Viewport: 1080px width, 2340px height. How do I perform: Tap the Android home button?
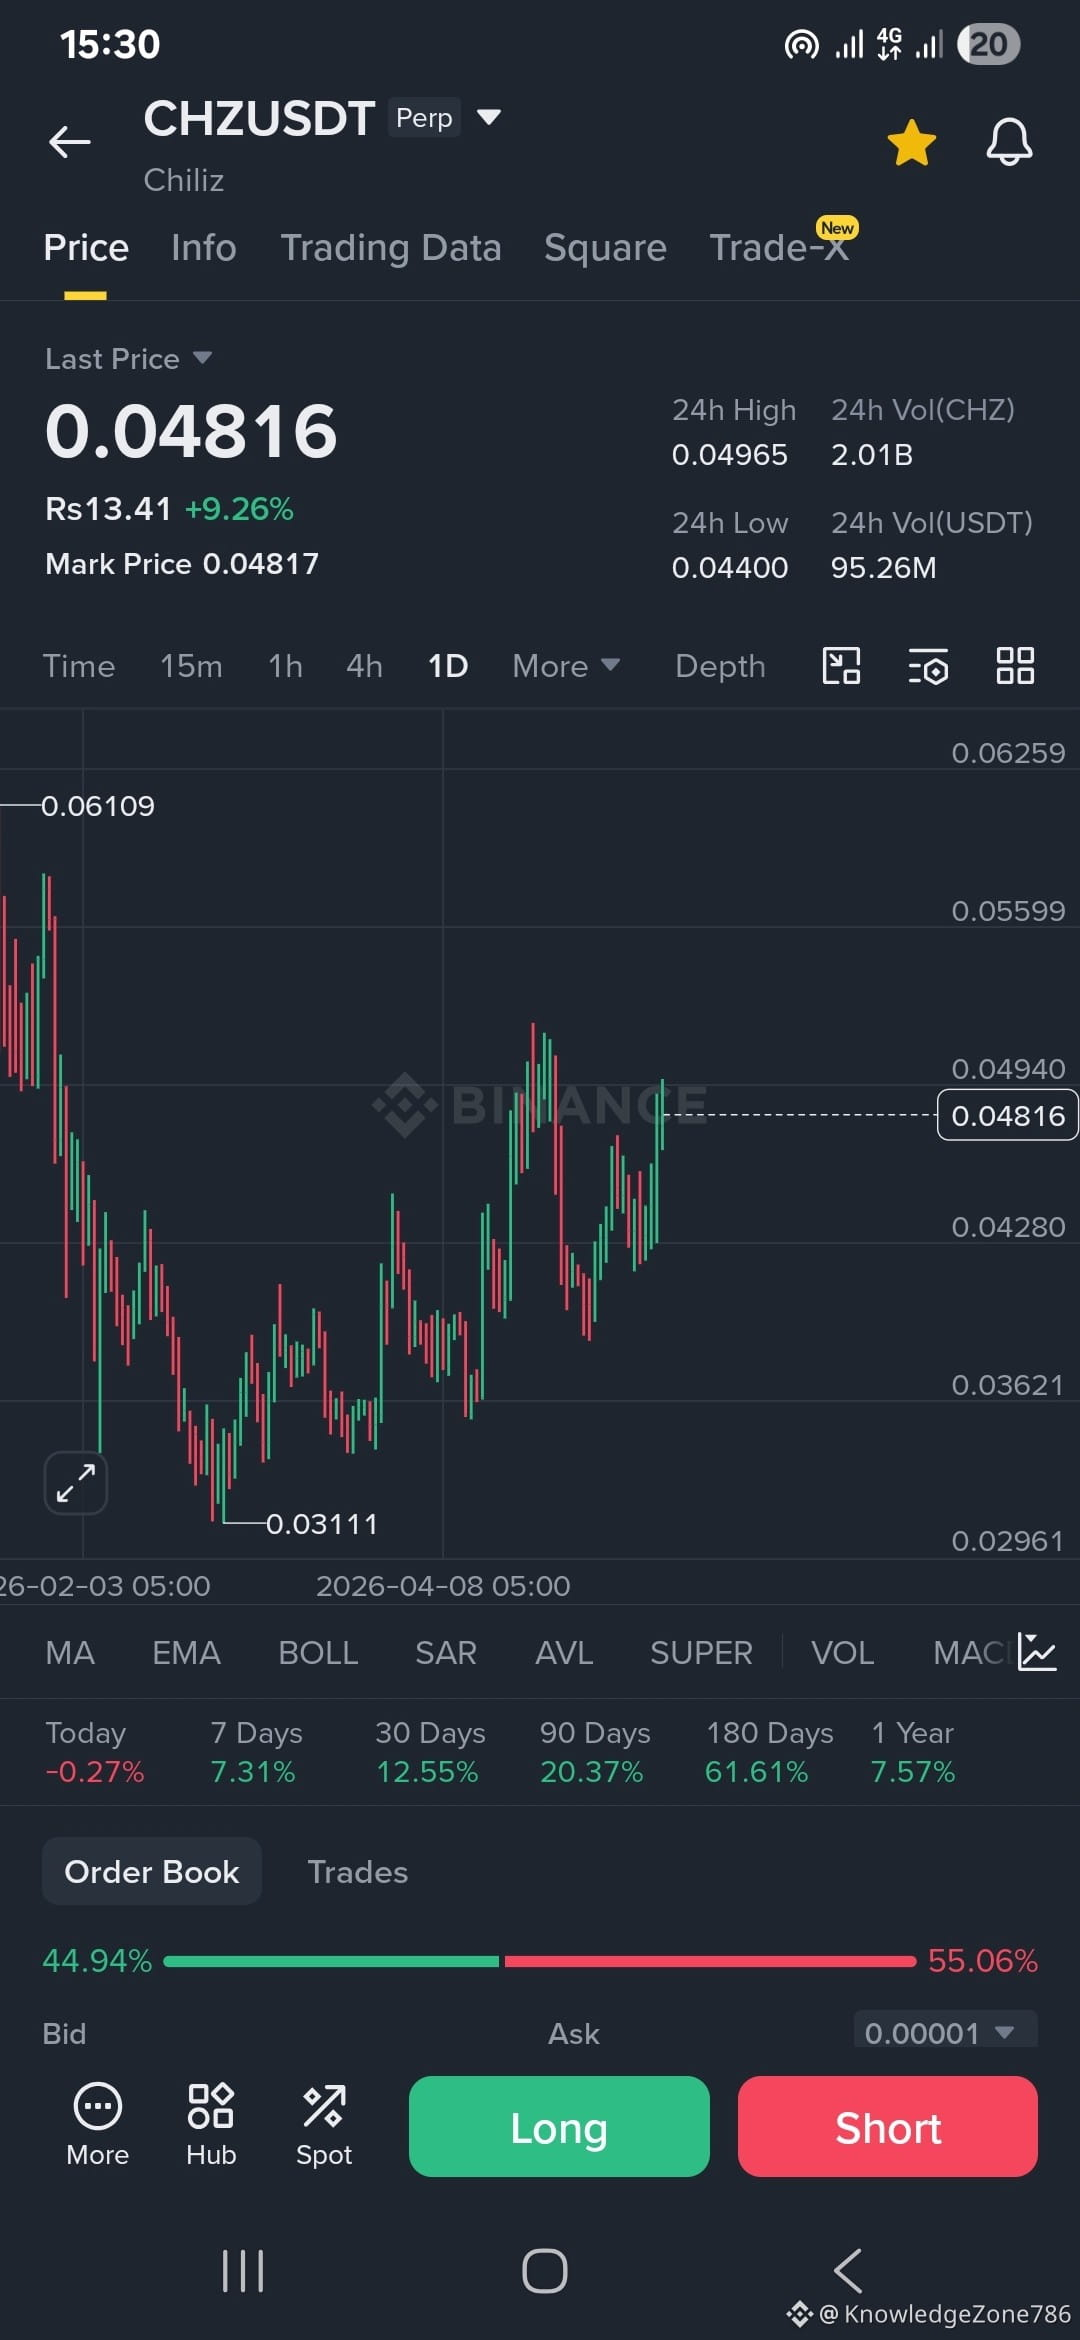545,2271
